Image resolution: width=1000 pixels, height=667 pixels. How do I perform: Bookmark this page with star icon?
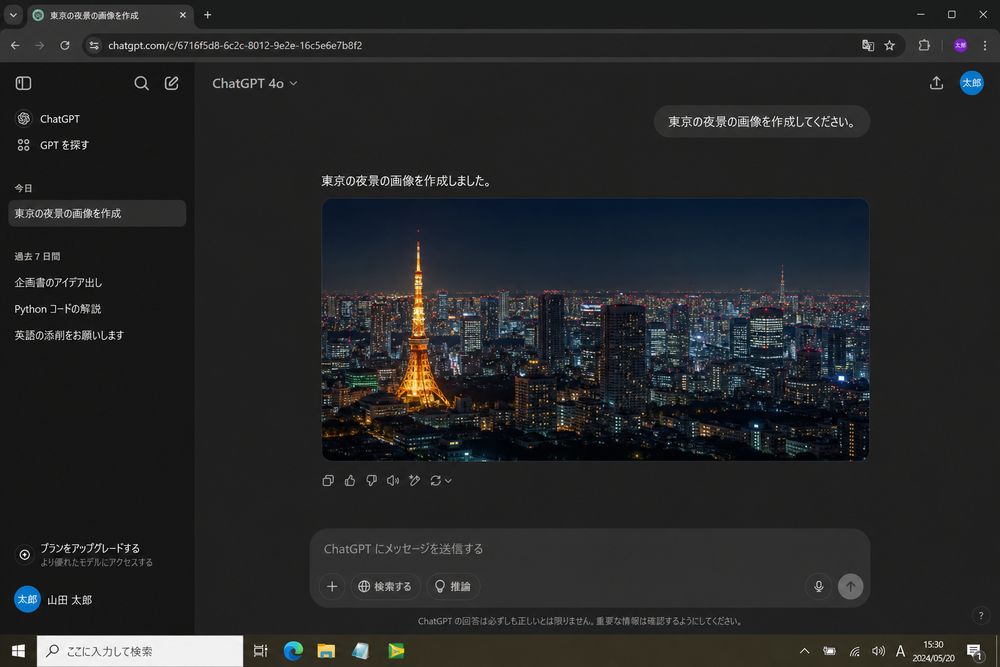(890, 45)
